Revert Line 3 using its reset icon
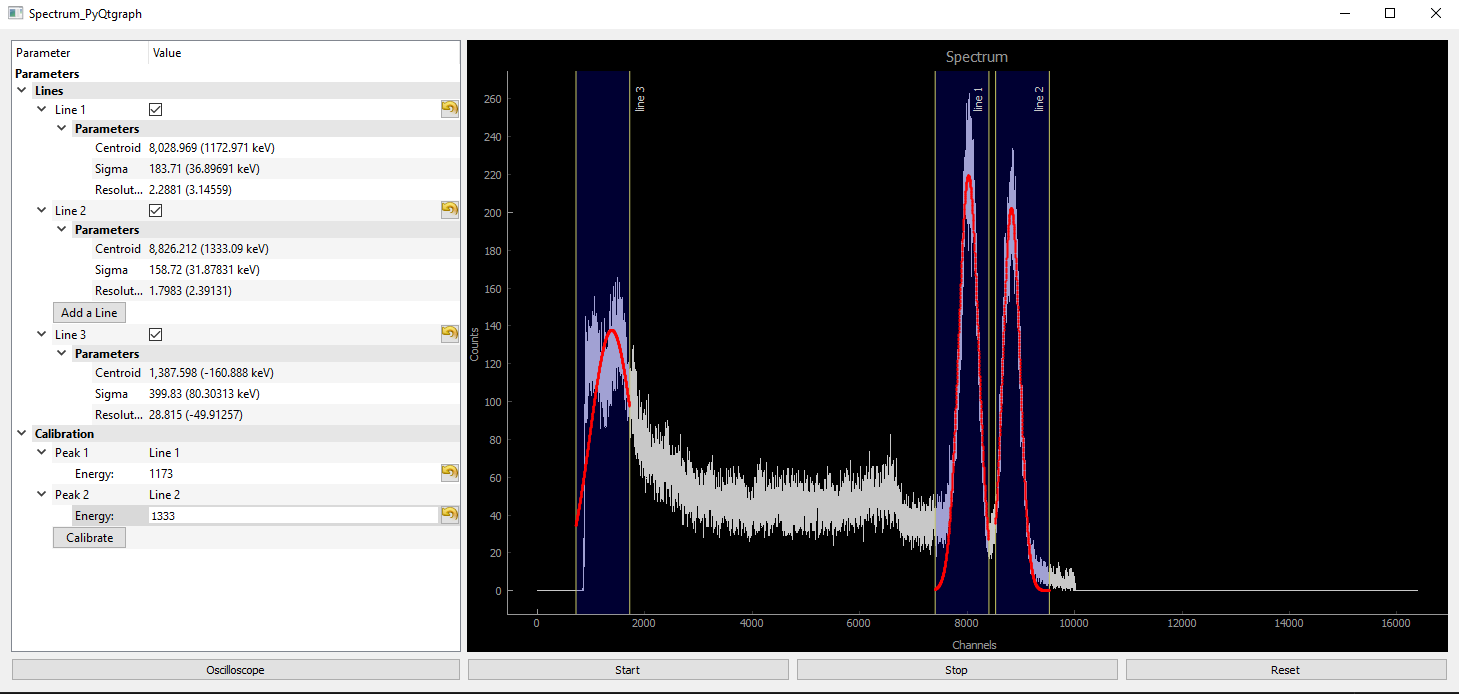1459x694 pixels. tap(449, 334)
